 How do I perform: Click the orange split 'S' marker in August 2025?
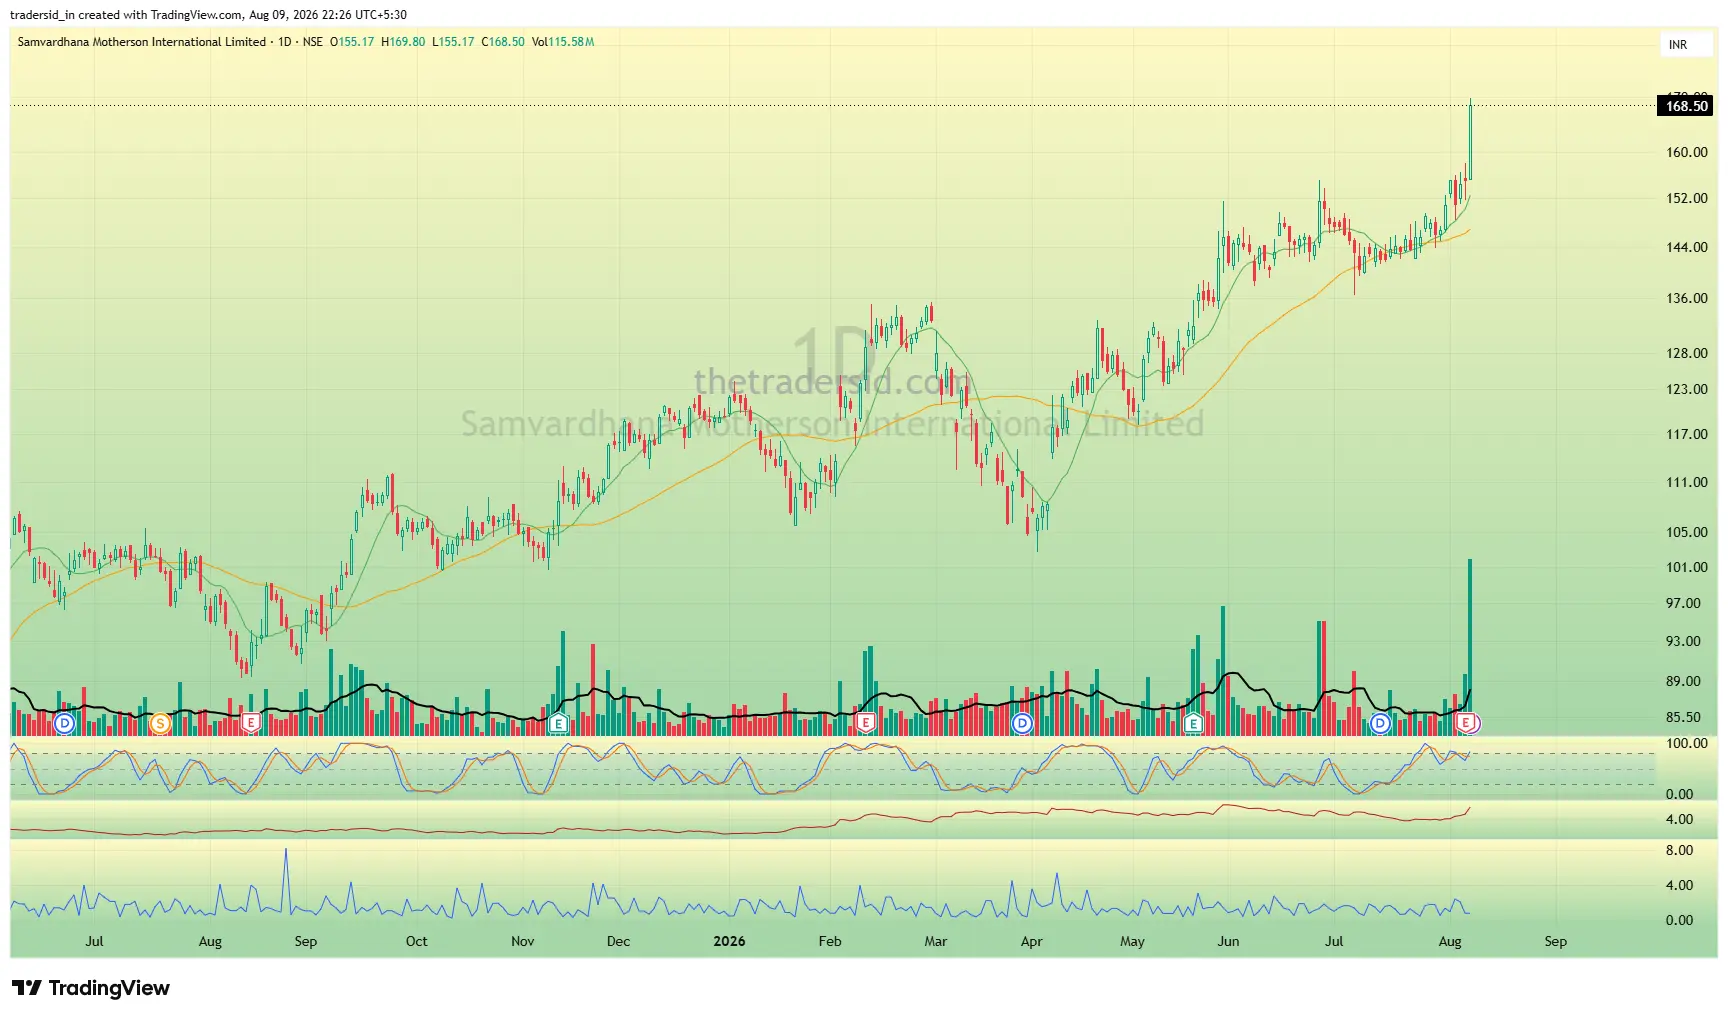[x=159, y=722]
